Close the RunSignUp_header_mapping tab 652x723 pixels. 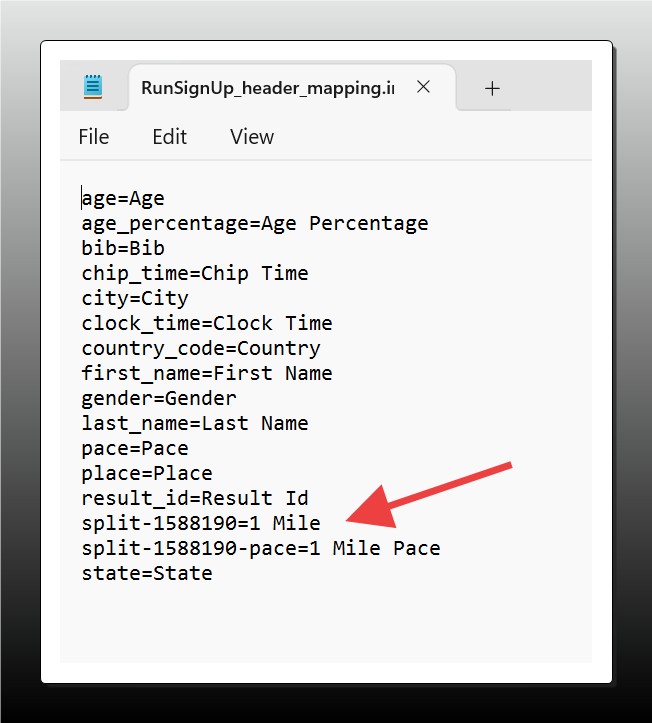(x=423, y=87)
